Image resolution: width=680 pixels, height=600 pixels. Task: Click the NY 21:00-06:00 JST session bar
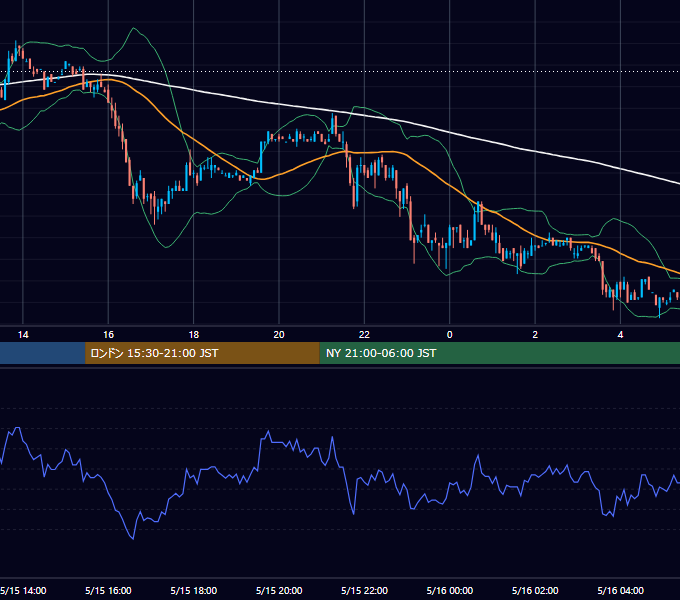pos(500,353)
